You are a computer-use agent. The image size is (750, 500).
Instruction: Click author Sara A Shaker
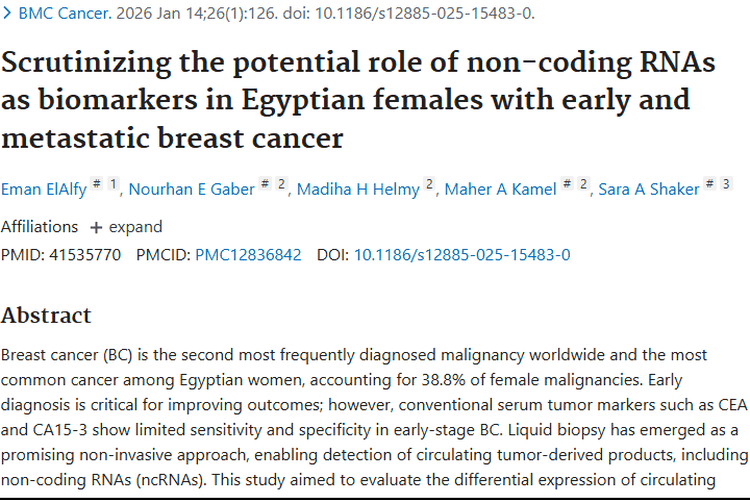pyautogui.click(x=649, y=189)
